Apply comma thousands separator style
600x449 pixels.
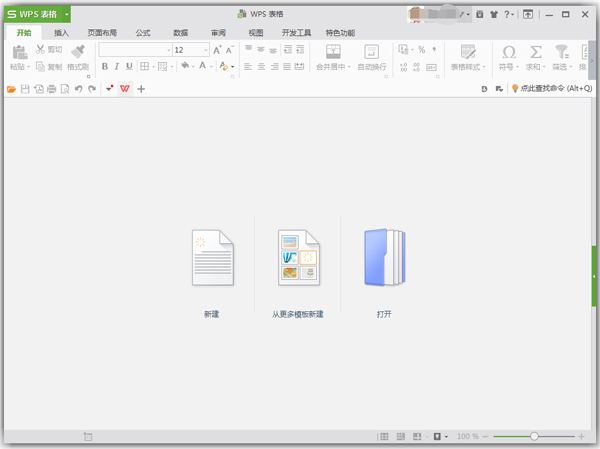(434, 49)
